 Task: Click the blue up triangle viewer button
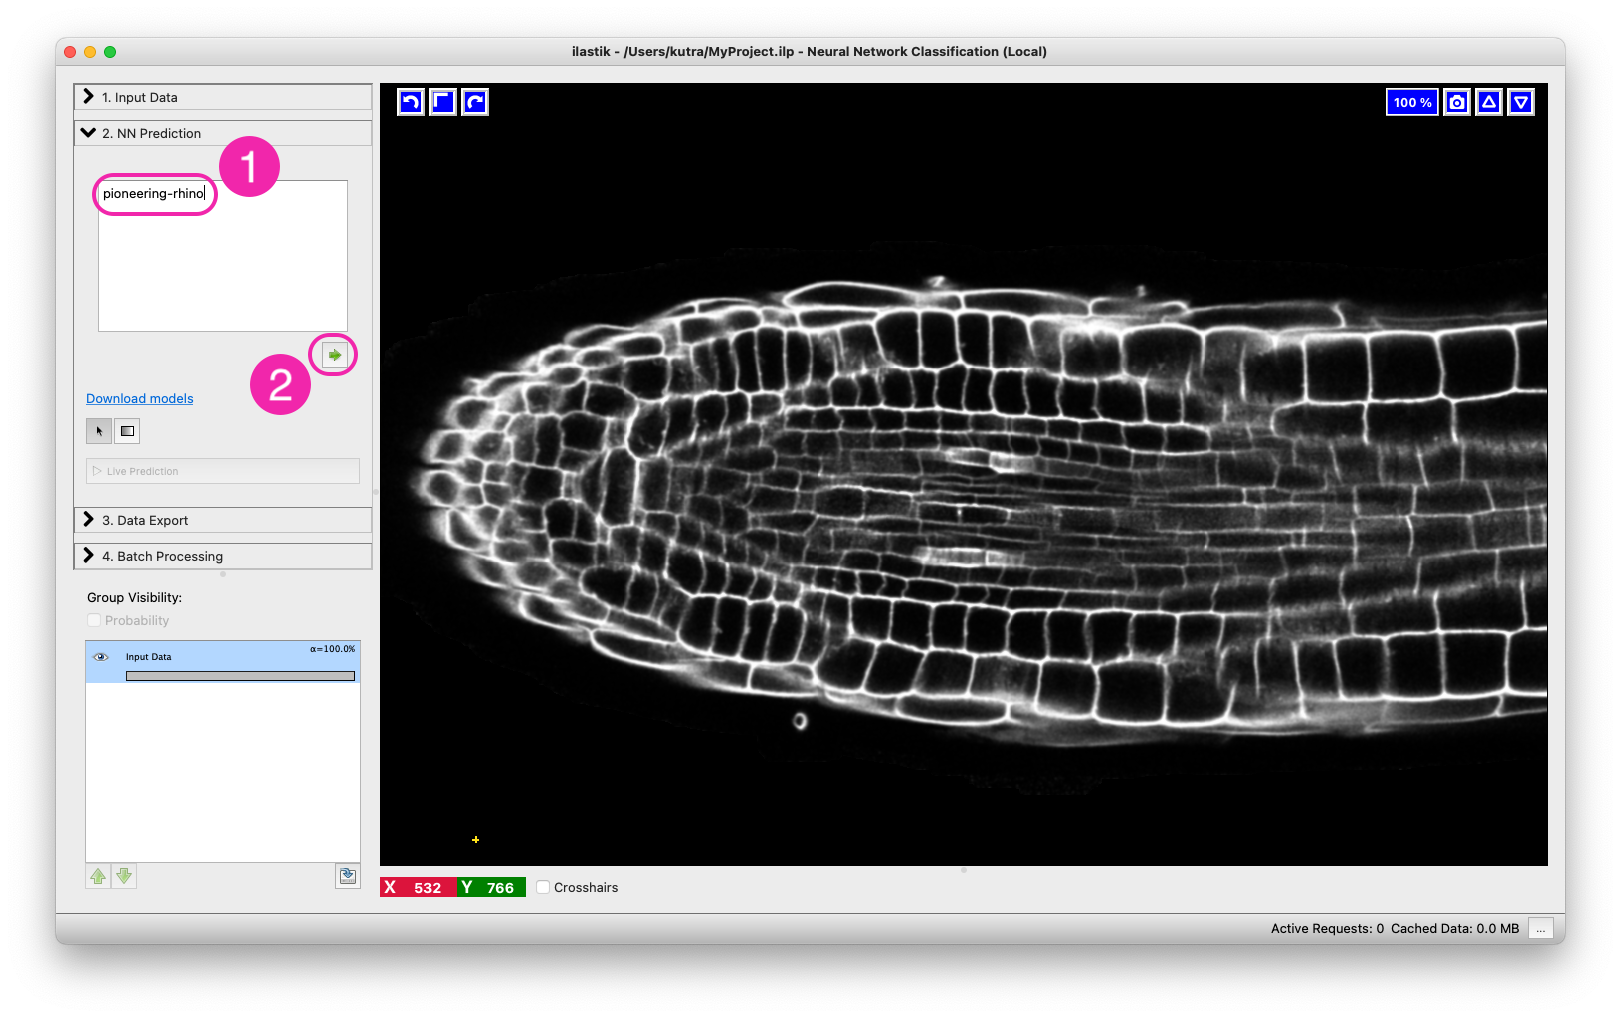(x=1489, y=102)
